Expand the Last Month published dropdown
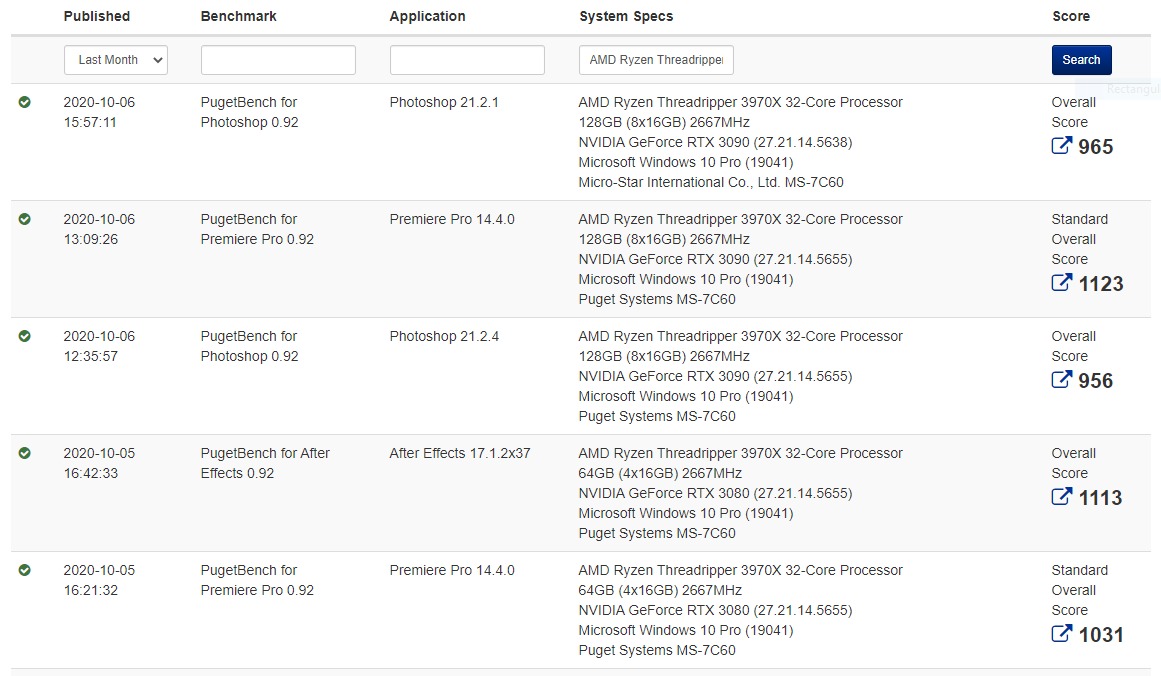The width and height of the screenshot is (1161, 676). (x=116, y=60)
